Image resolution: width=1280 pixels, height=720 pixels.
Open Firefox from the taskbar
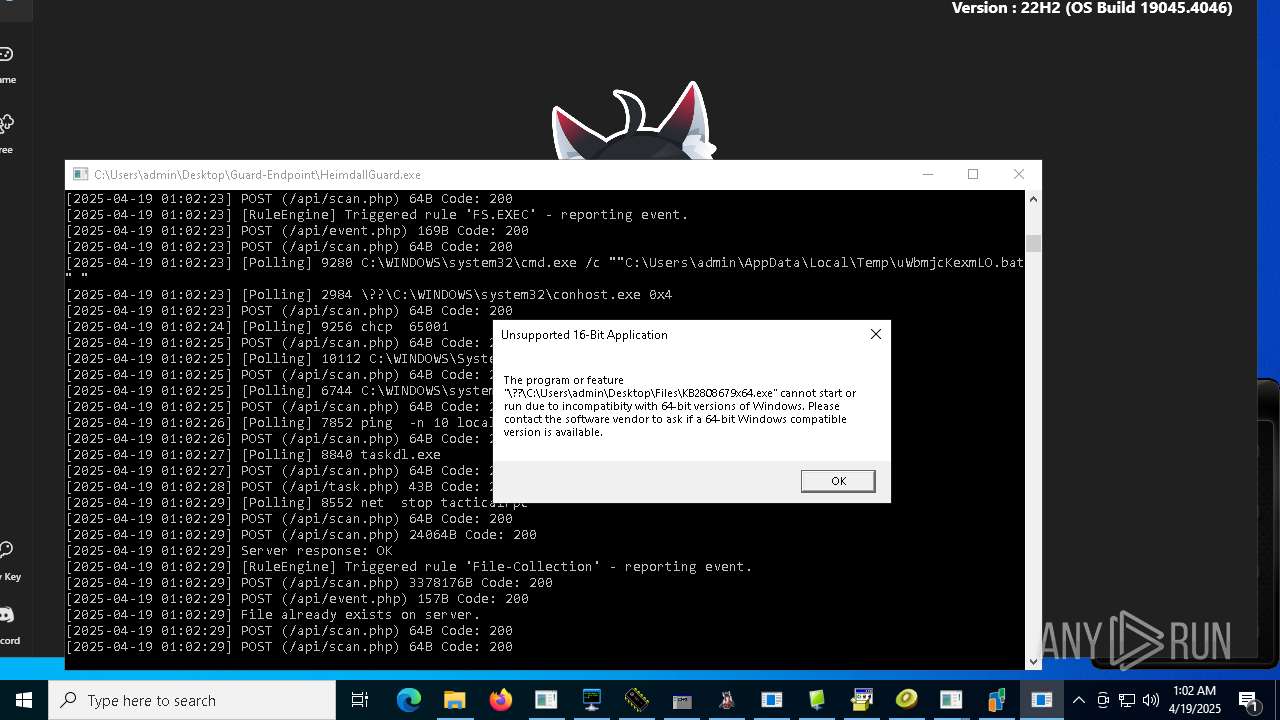pyautogui.click(x=500, y=700)
